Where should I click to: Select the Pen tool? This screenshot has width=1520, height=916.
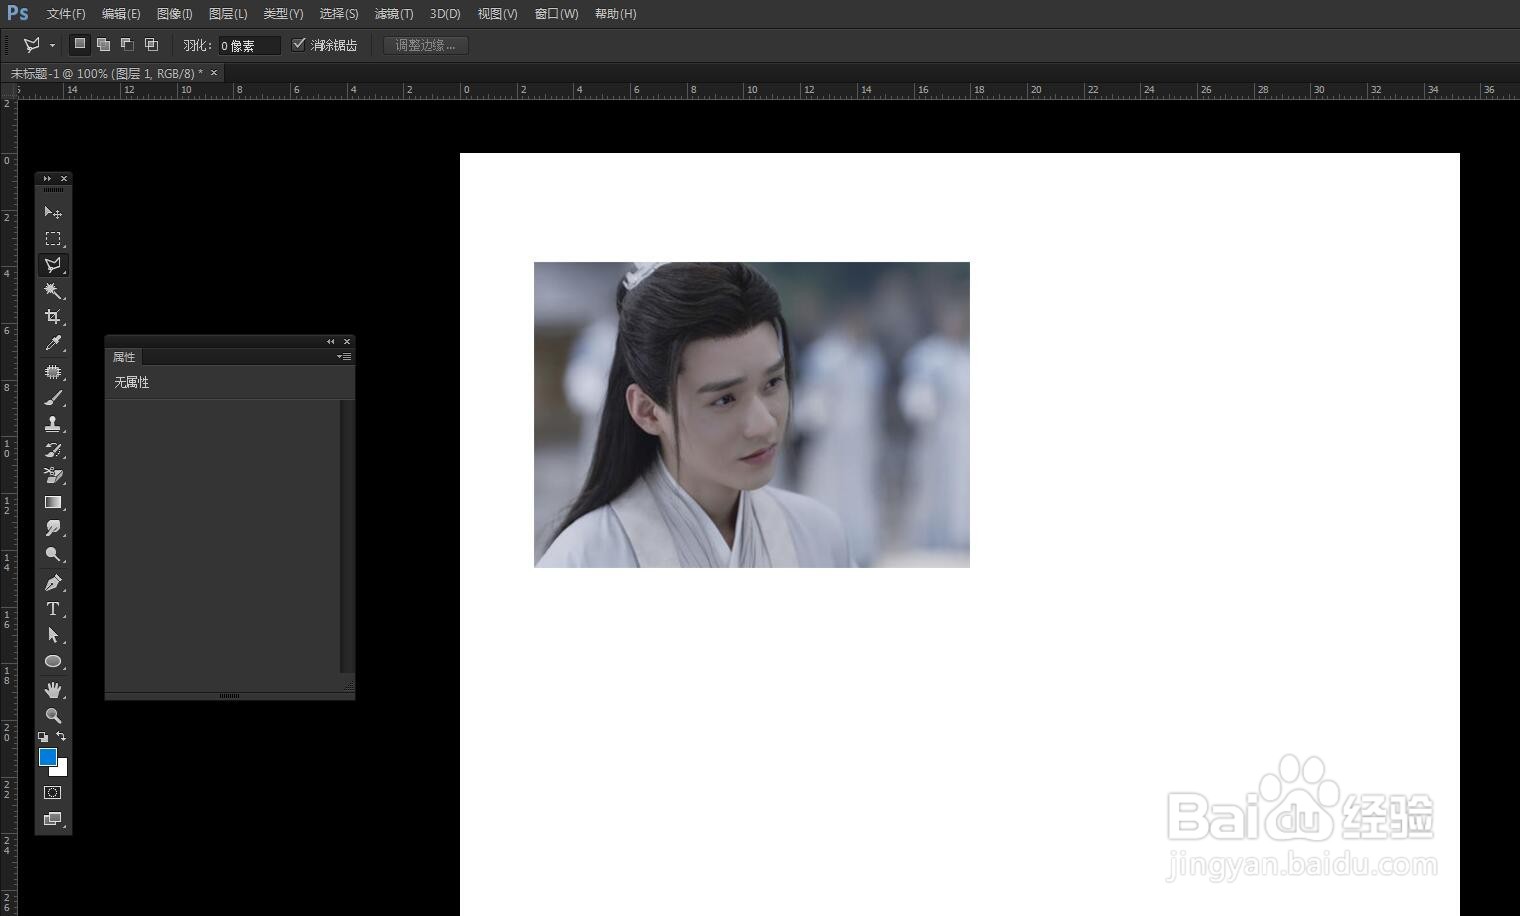pyautogui.click(x=53, y=583)
